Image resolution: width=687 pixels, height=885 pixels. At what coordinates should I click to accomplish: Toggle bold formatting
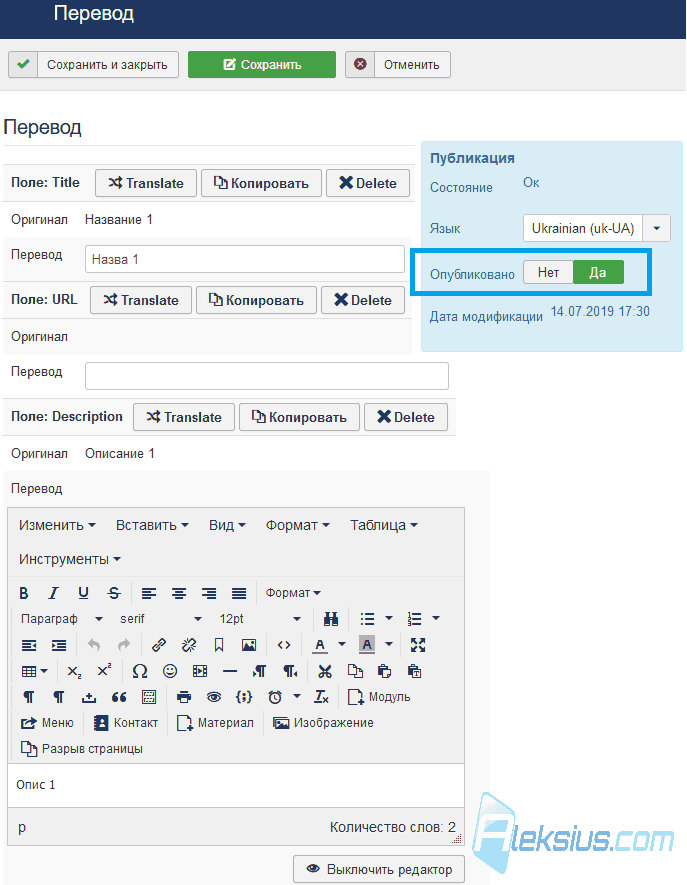[24, 593]
